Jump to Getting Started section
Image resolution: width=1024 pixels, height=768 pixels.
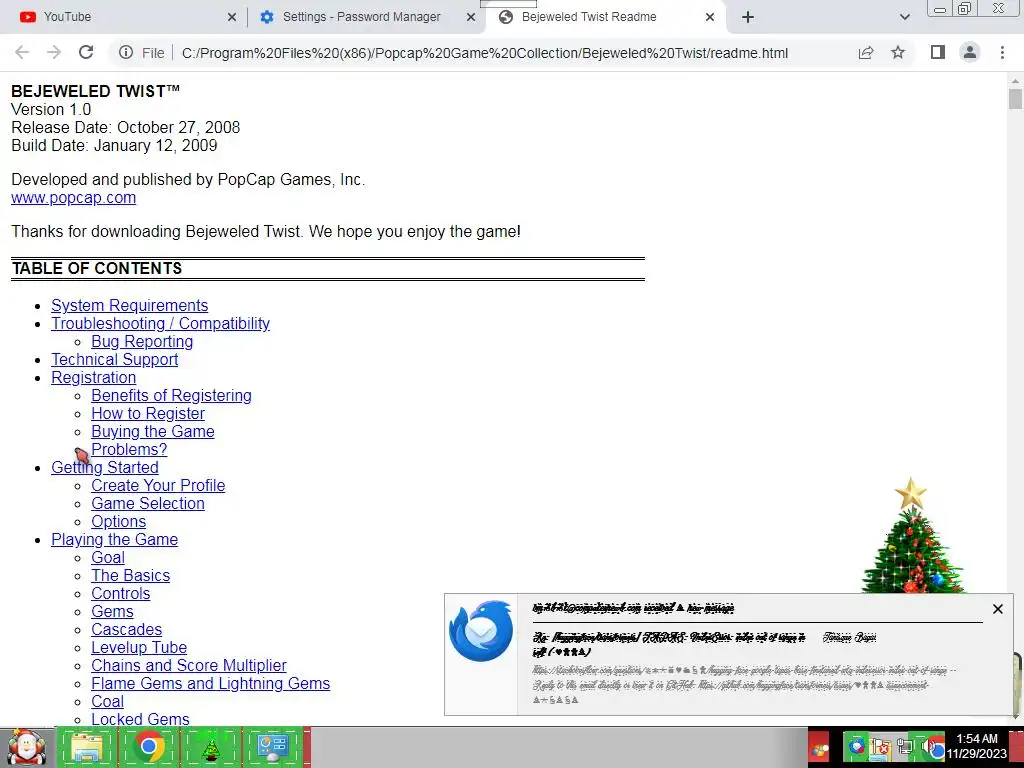[x=104, y=468]
